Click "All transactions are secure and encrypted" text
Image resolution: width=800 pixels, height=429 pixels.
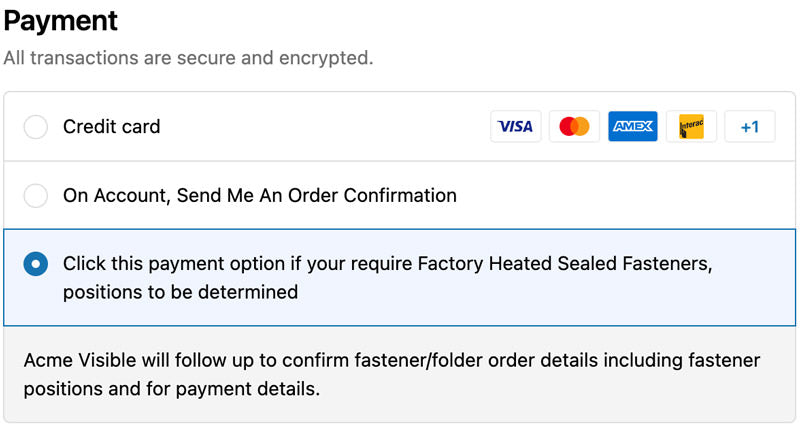coord(188,58)
